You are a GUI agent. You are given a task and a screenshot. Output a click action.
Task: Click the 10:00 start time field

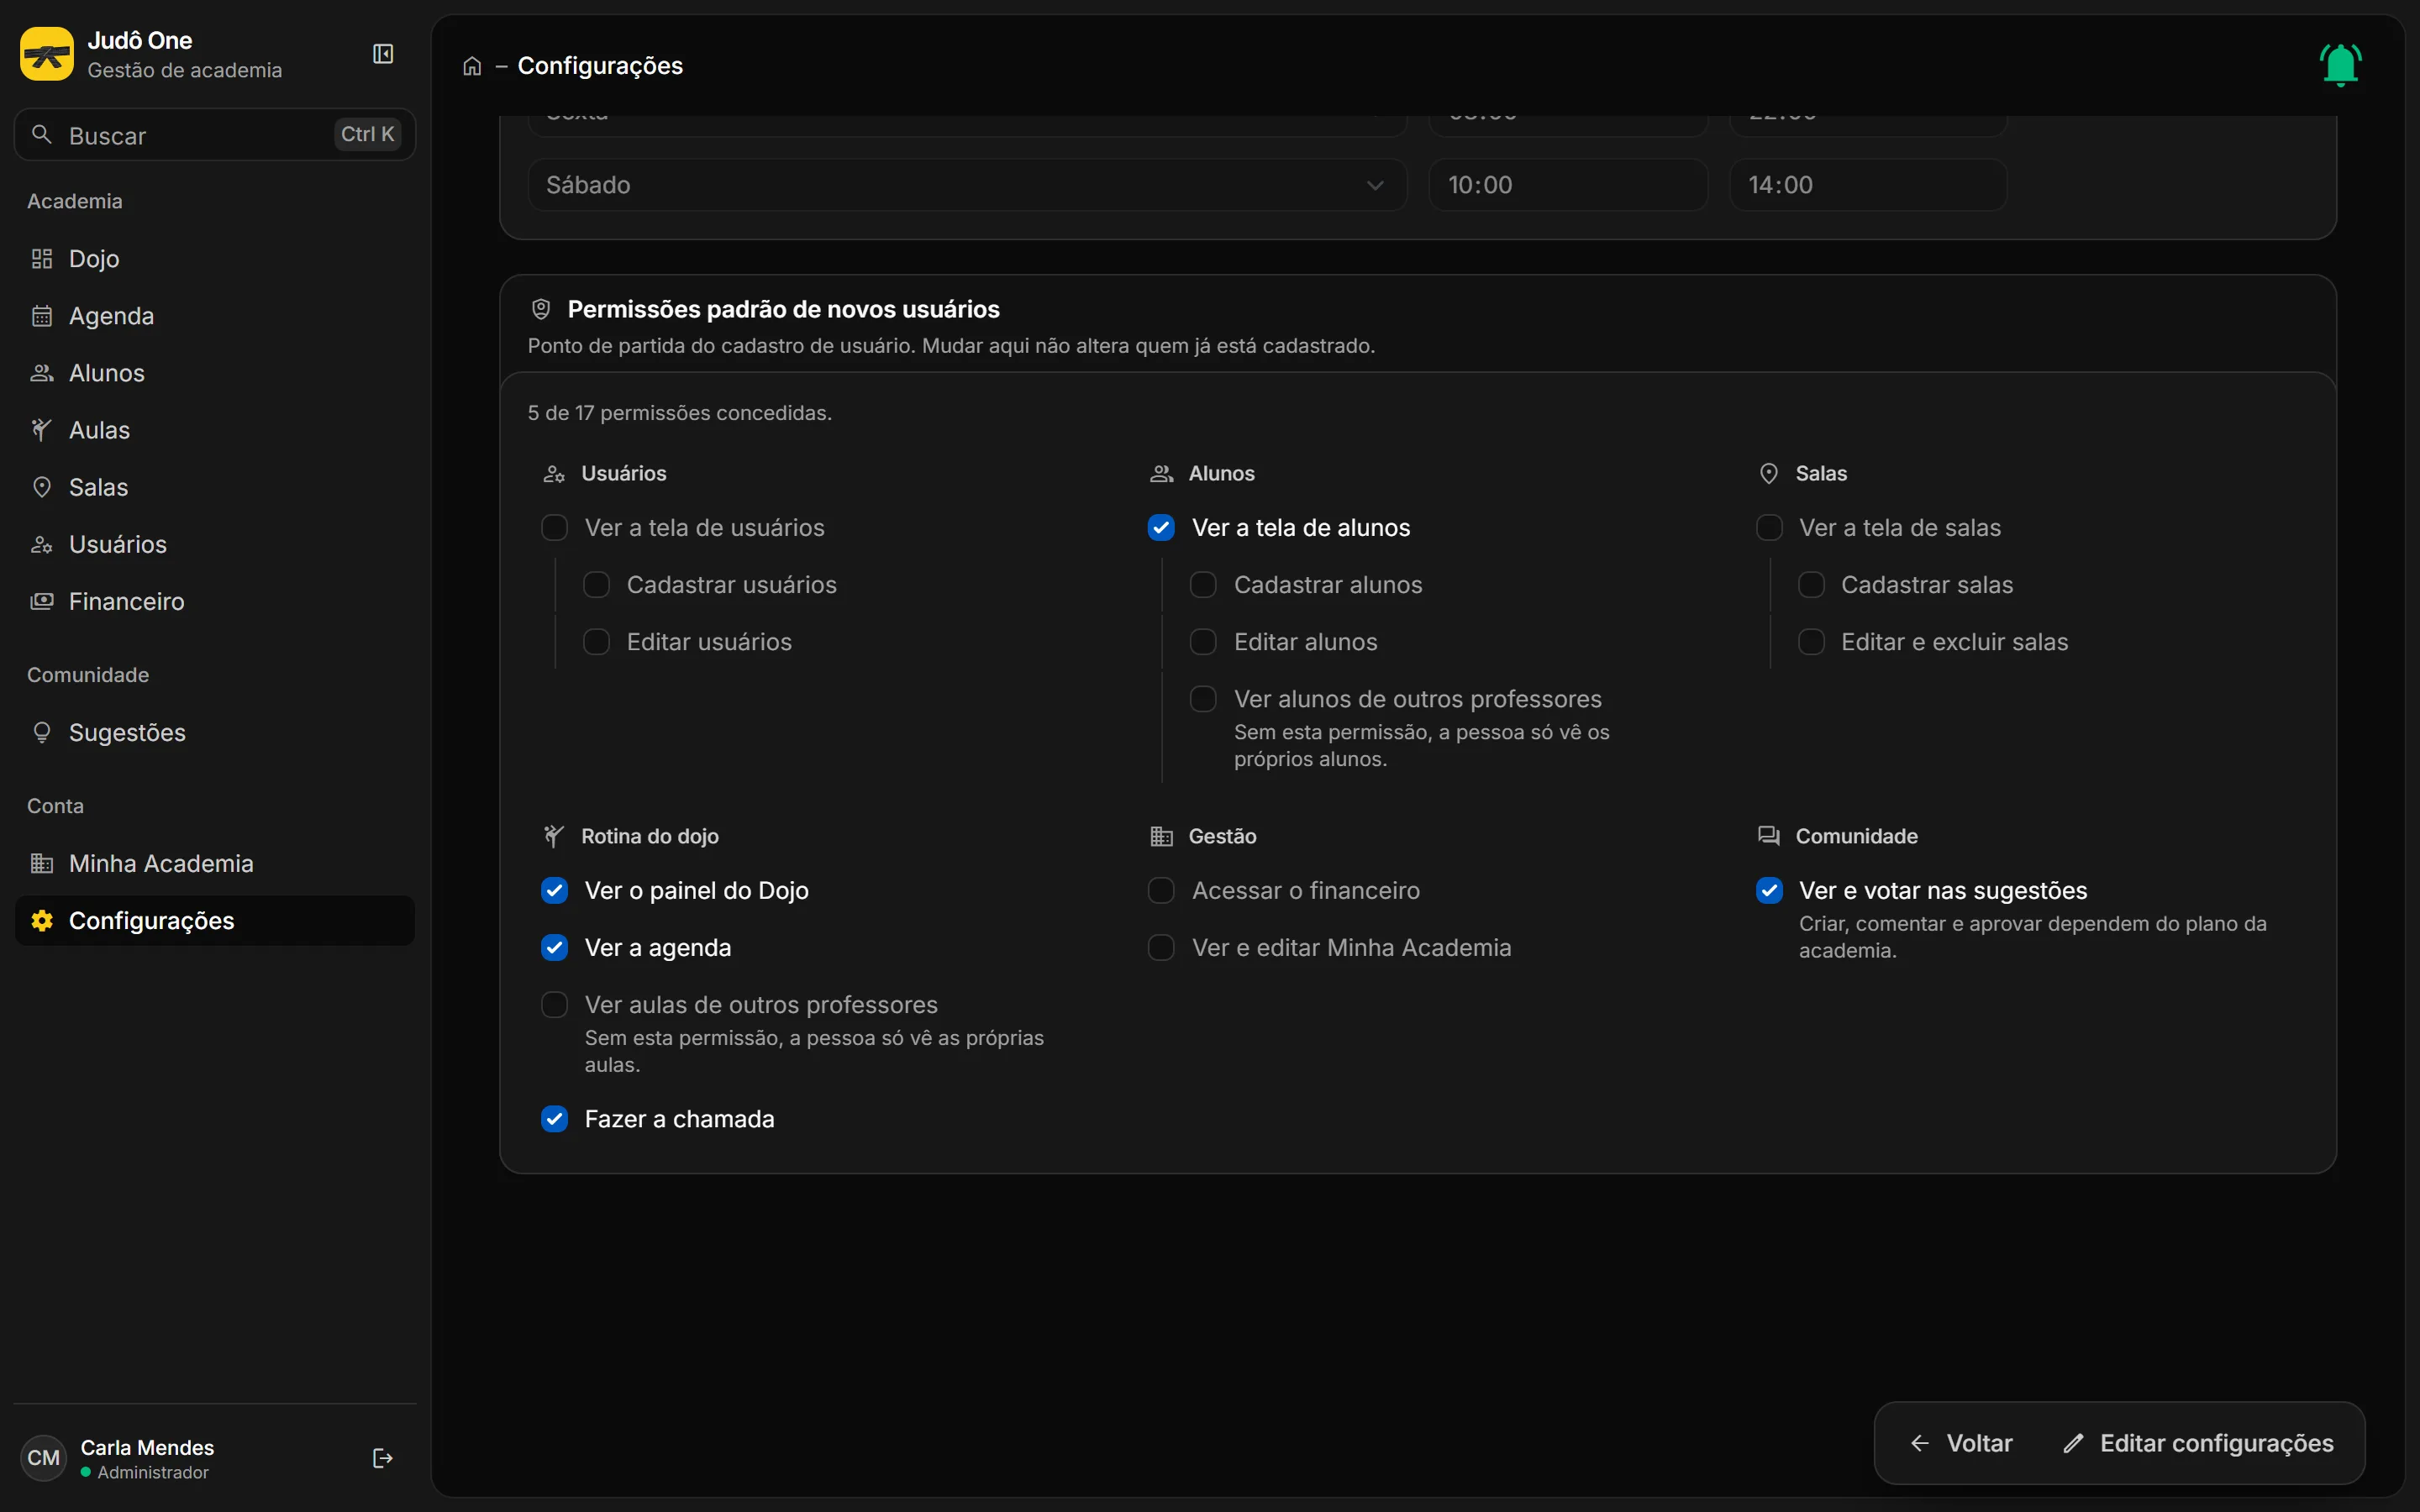[x=1568, y=185]
